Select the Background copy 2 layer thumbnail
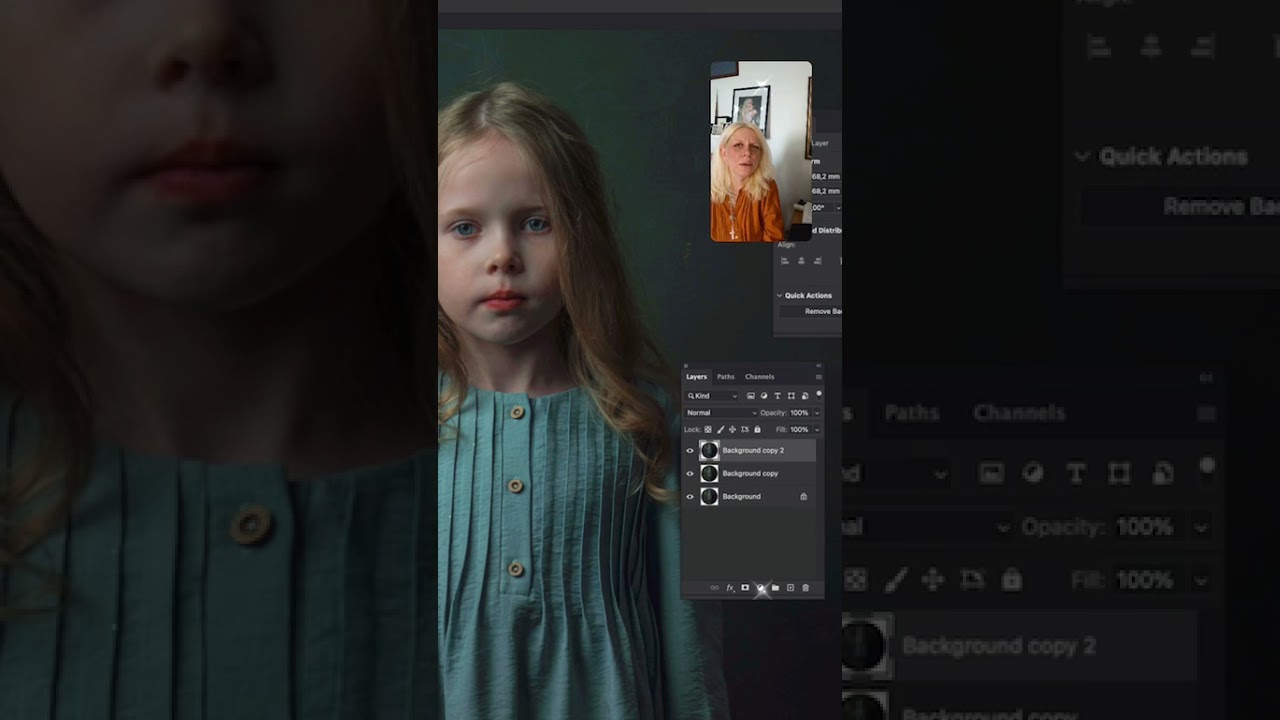This screenshot has height=720, width=1280. coord(709,451)
